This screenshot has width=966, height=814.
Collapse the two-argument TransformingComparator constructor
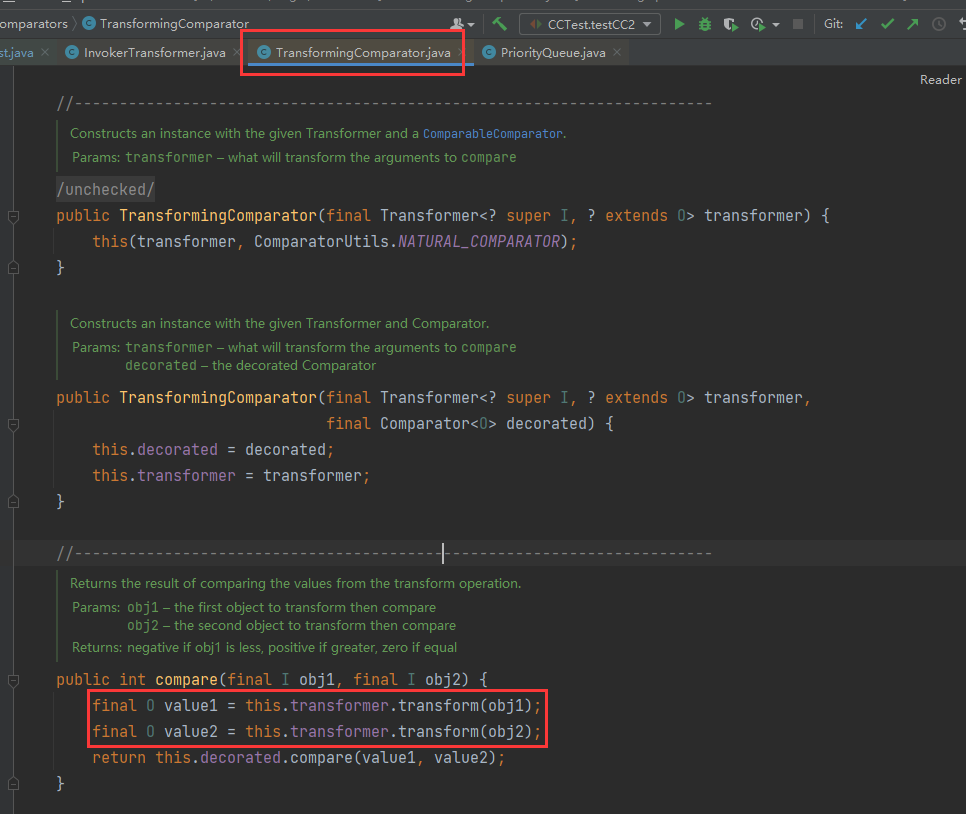(13, 425)
